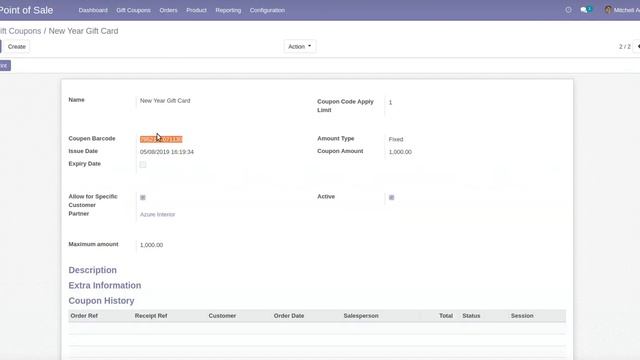This screenshot has height=360, width=640.
Task: Click the Coupon History section heading
Action: (x=101, y=301)
